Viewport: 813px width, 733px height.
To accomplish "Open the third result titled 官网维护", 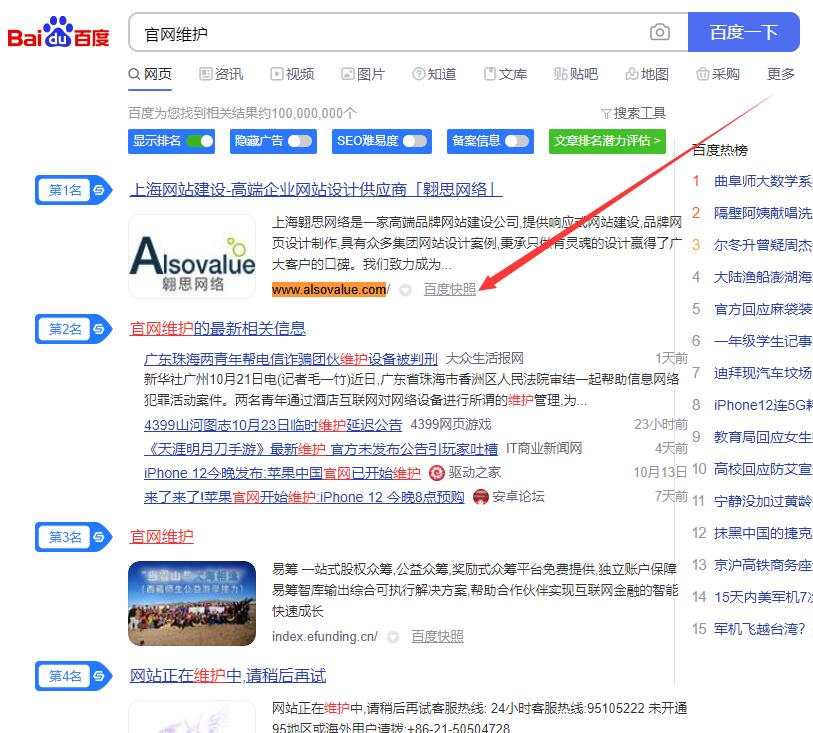I will coord(162,537).
